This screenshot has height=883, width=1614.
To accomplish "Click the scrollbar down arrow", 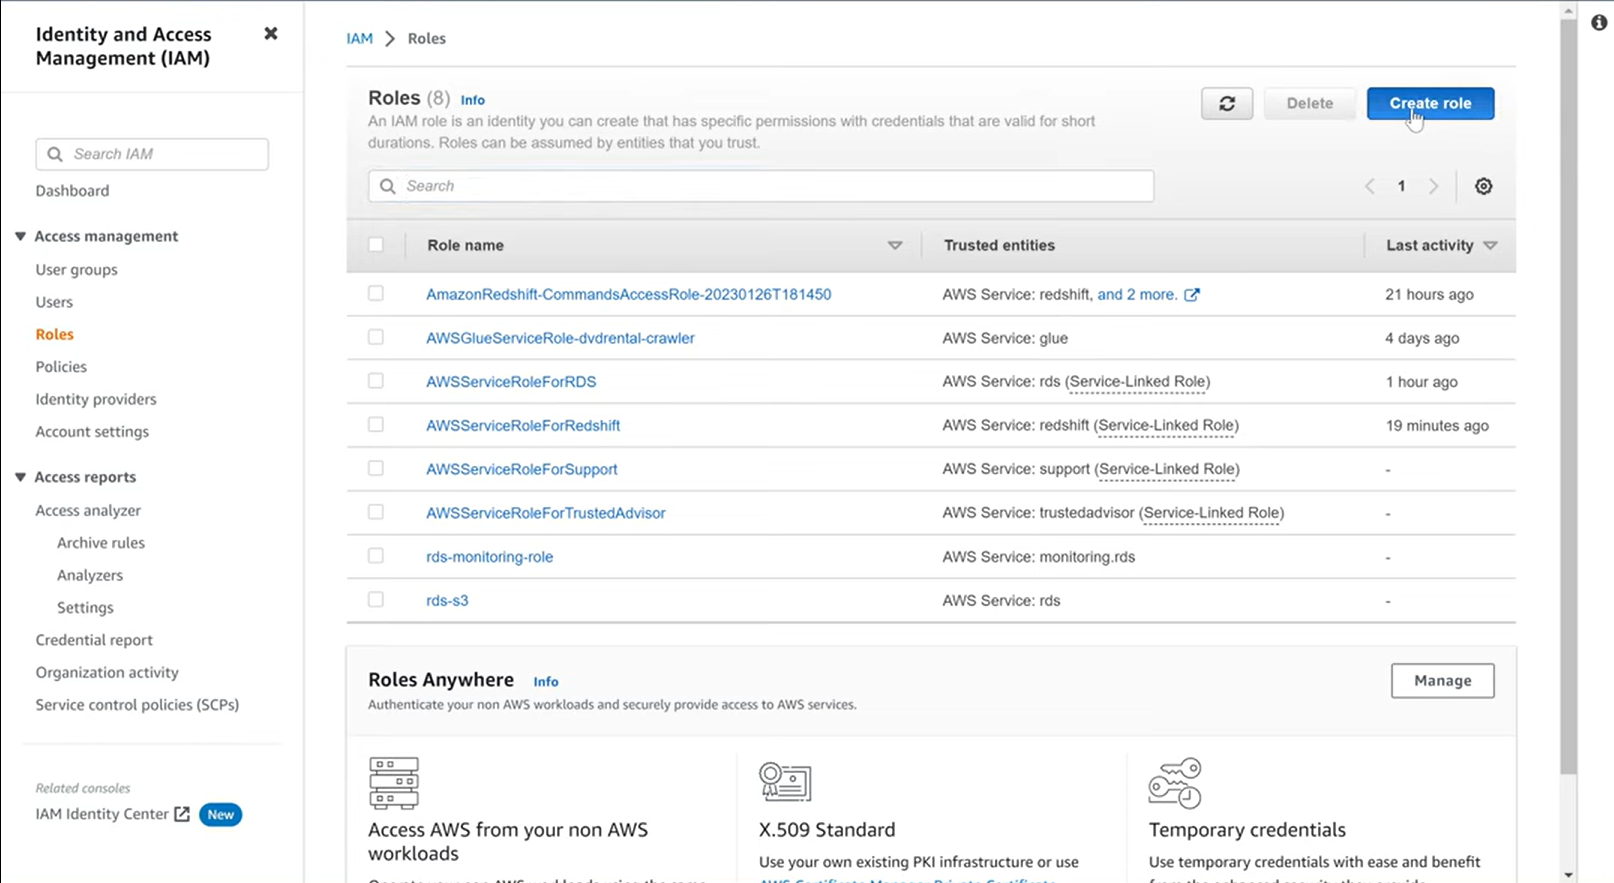I will click(1568, 875).
